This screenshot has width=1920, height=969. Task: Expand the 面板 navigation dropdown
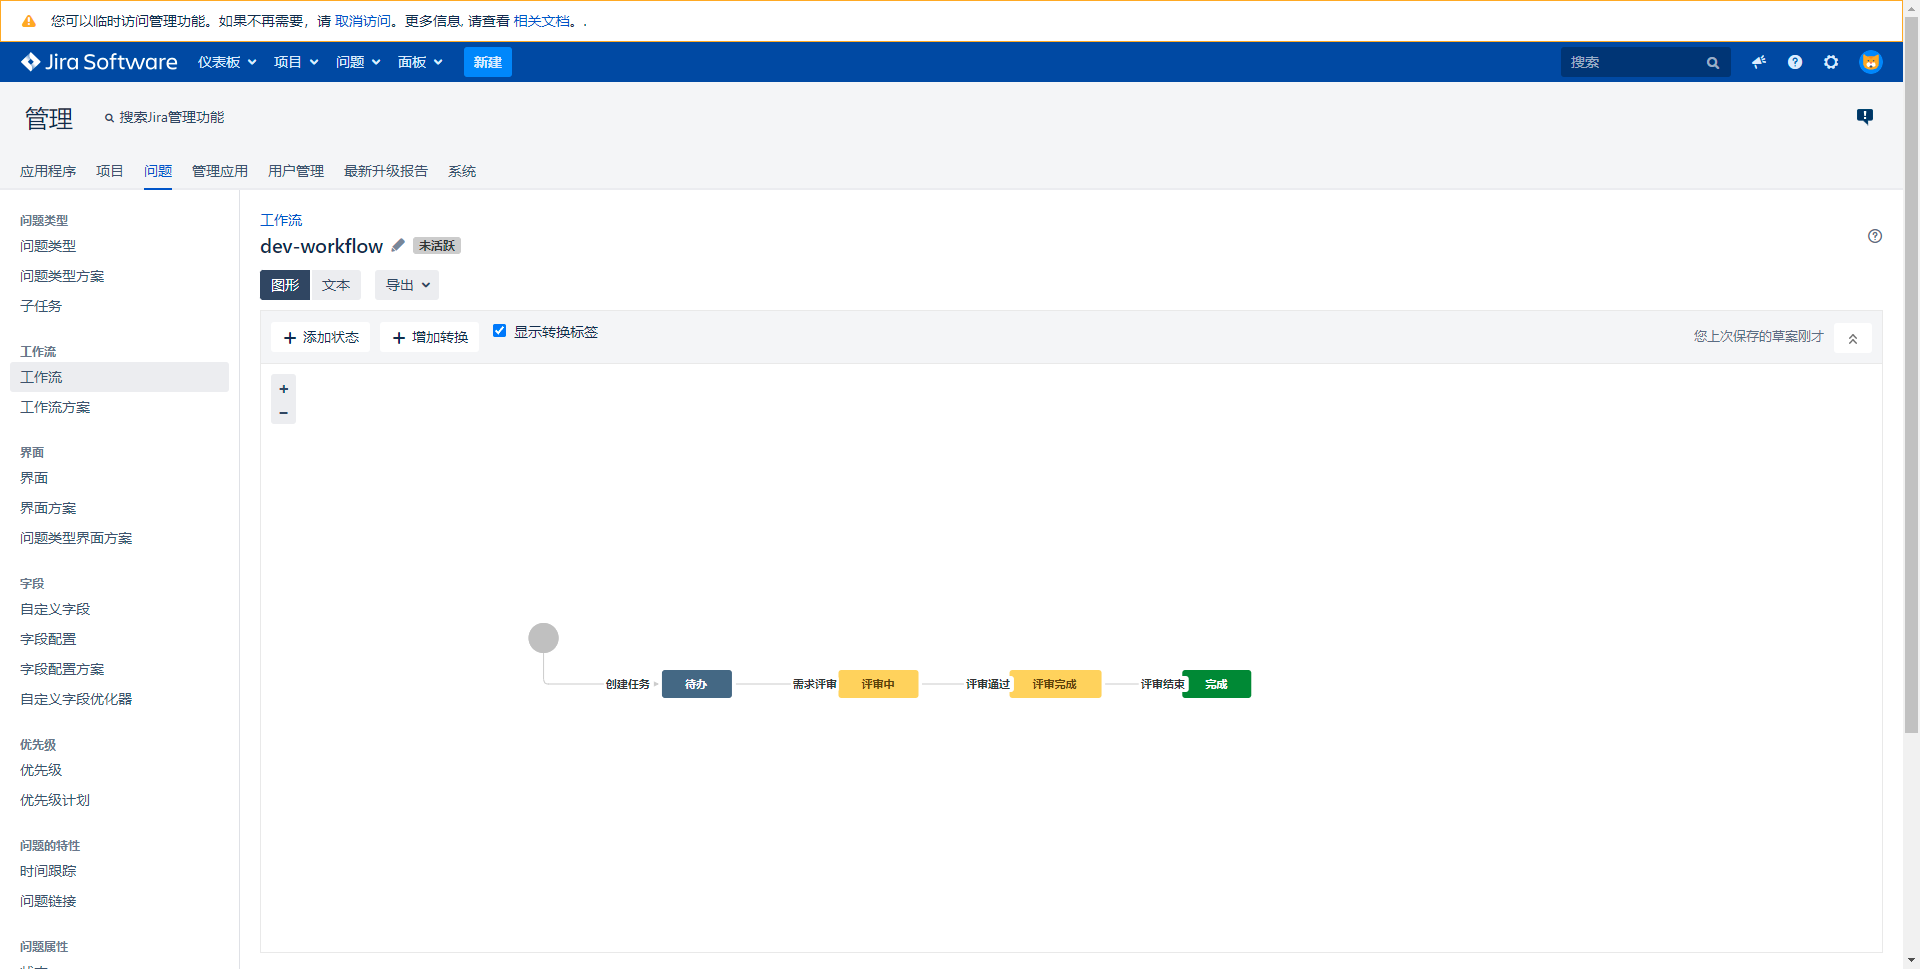tap(419, 62)
